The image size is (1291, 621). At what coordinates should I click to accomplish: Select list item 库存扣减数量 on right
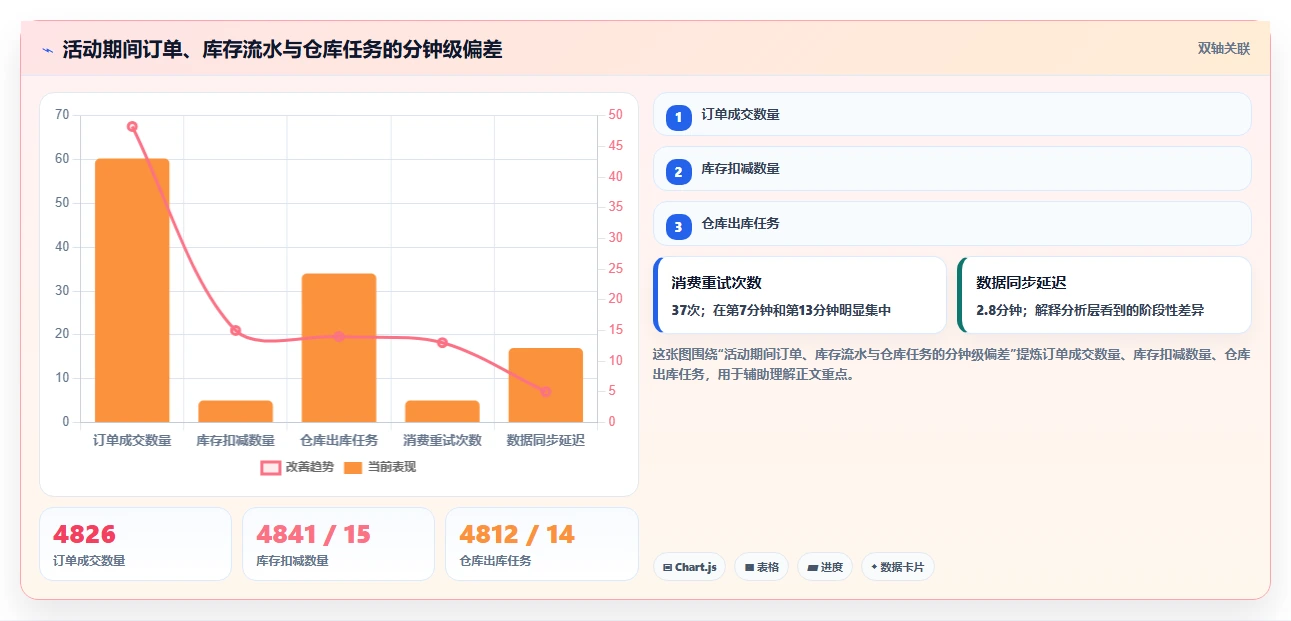coord(952,169)
